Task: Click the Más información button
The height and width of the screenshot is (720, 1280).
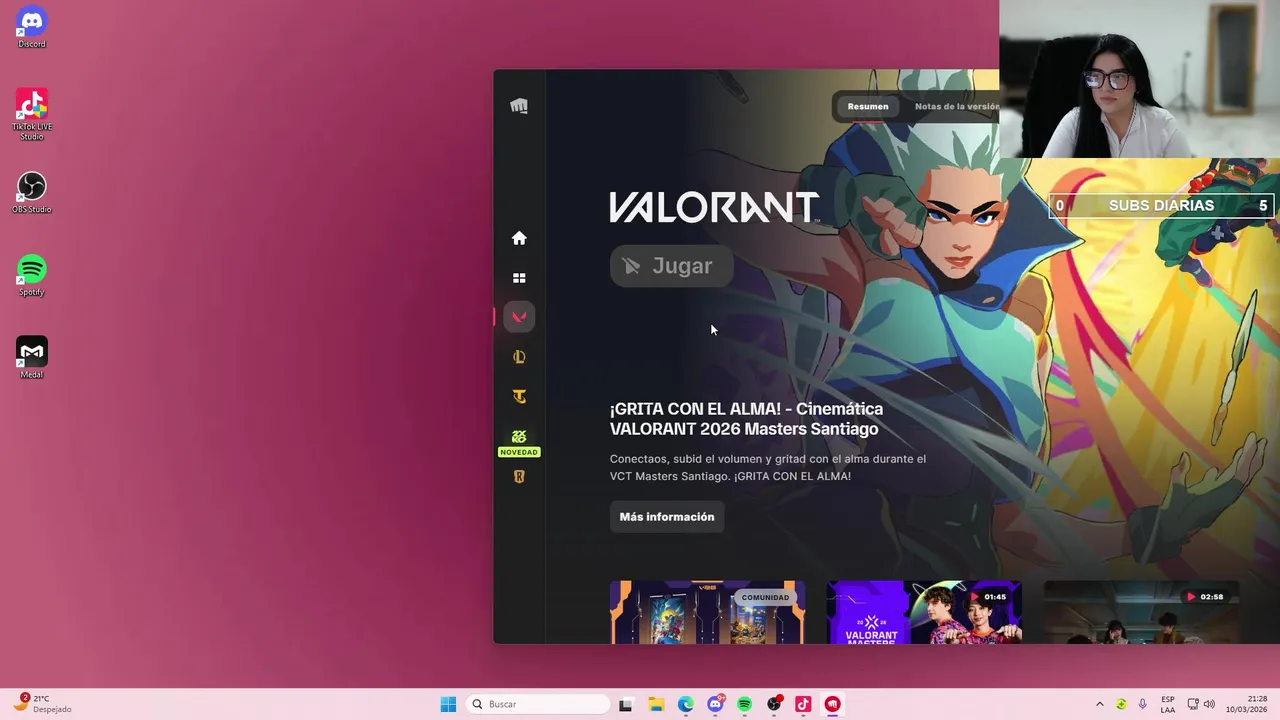Action: pos(667,517)
